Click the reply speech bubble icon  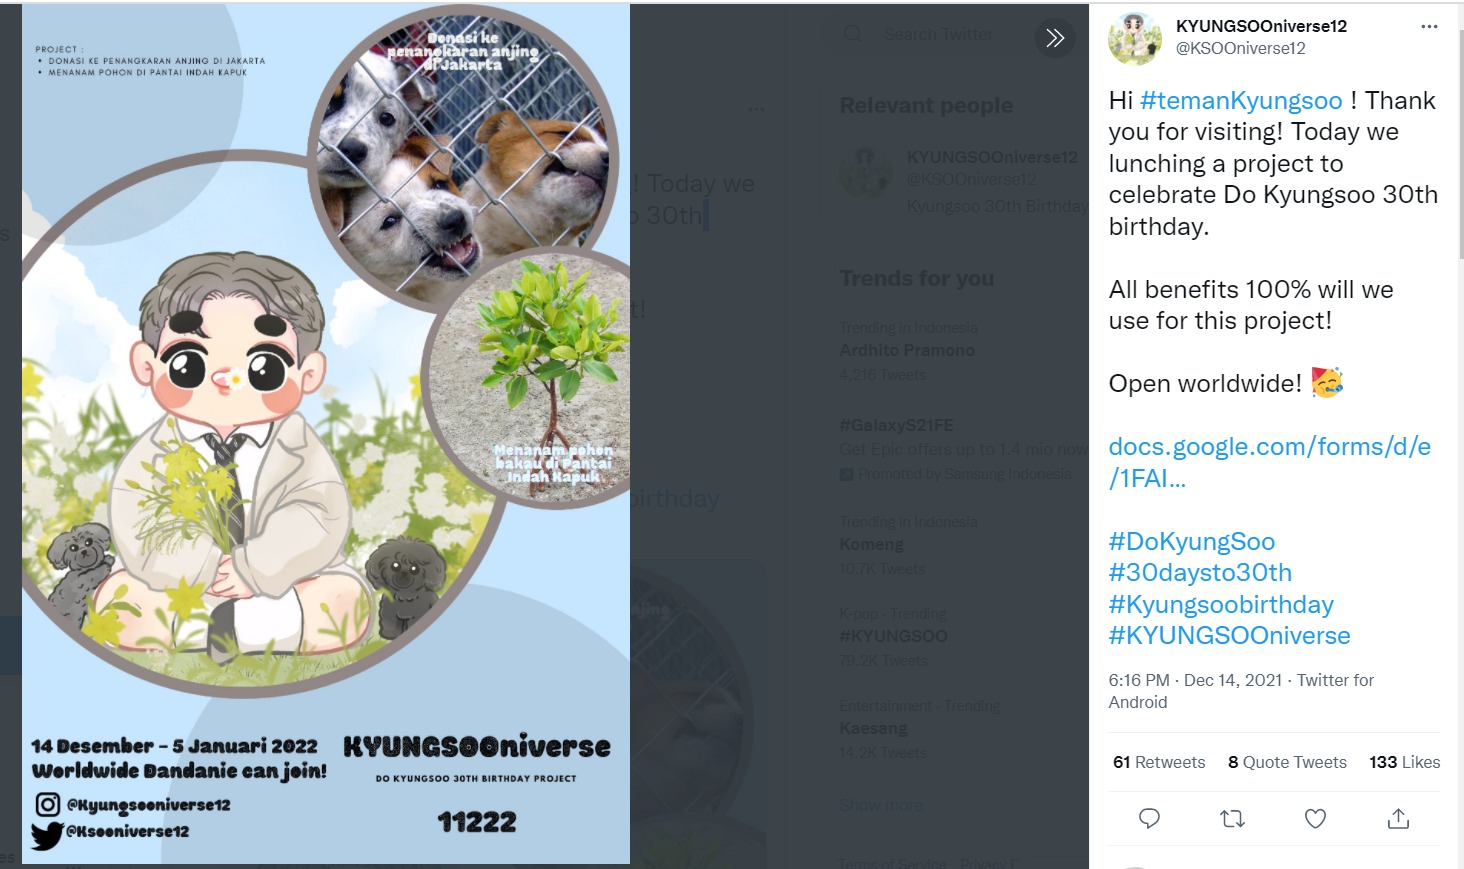1149,819
